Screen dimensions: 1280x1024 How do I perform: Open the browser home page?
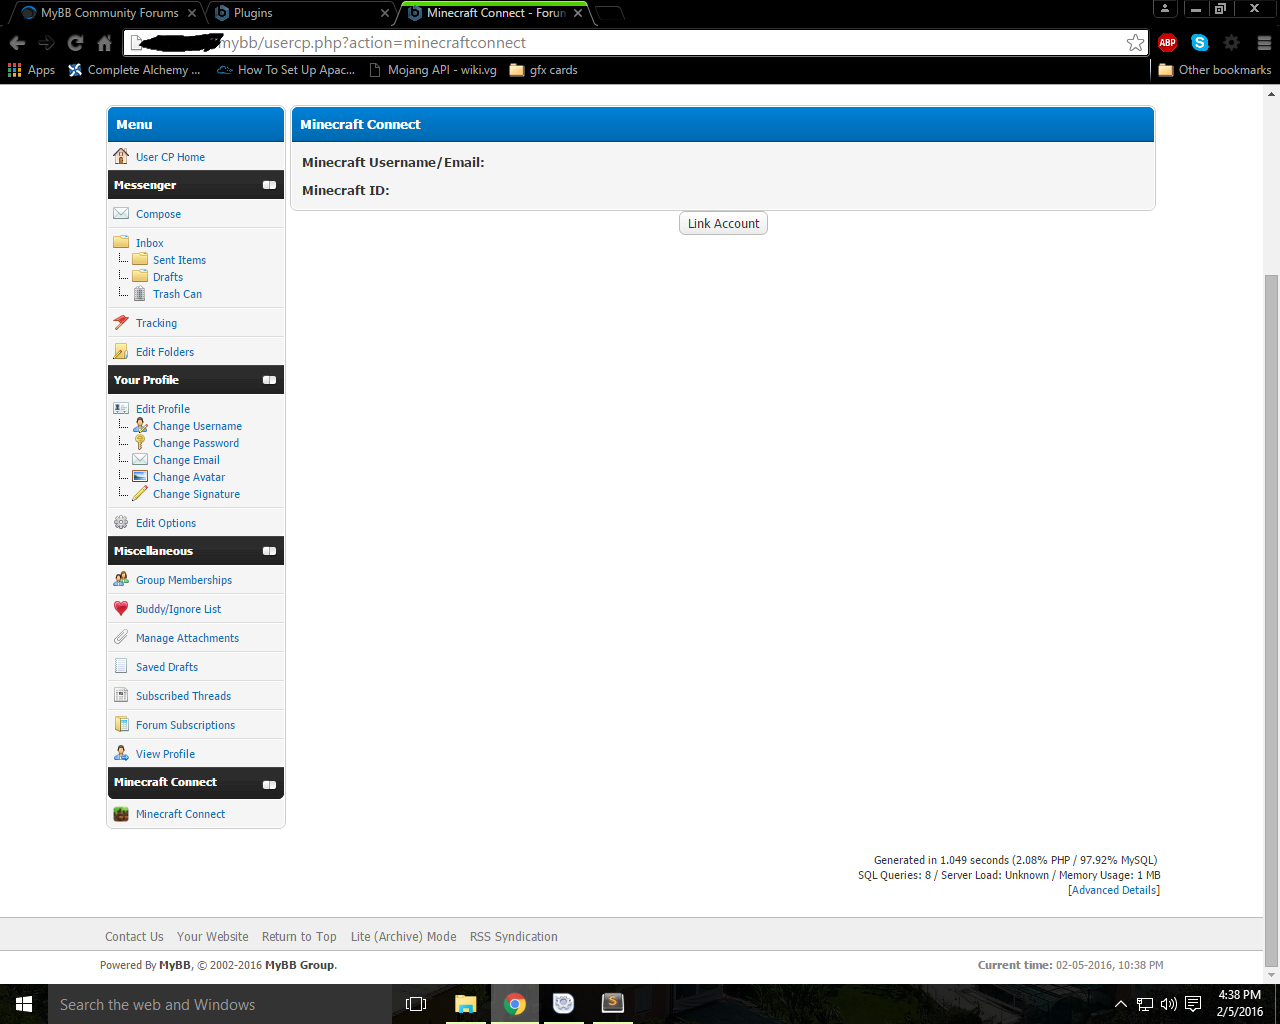point(104,42)
